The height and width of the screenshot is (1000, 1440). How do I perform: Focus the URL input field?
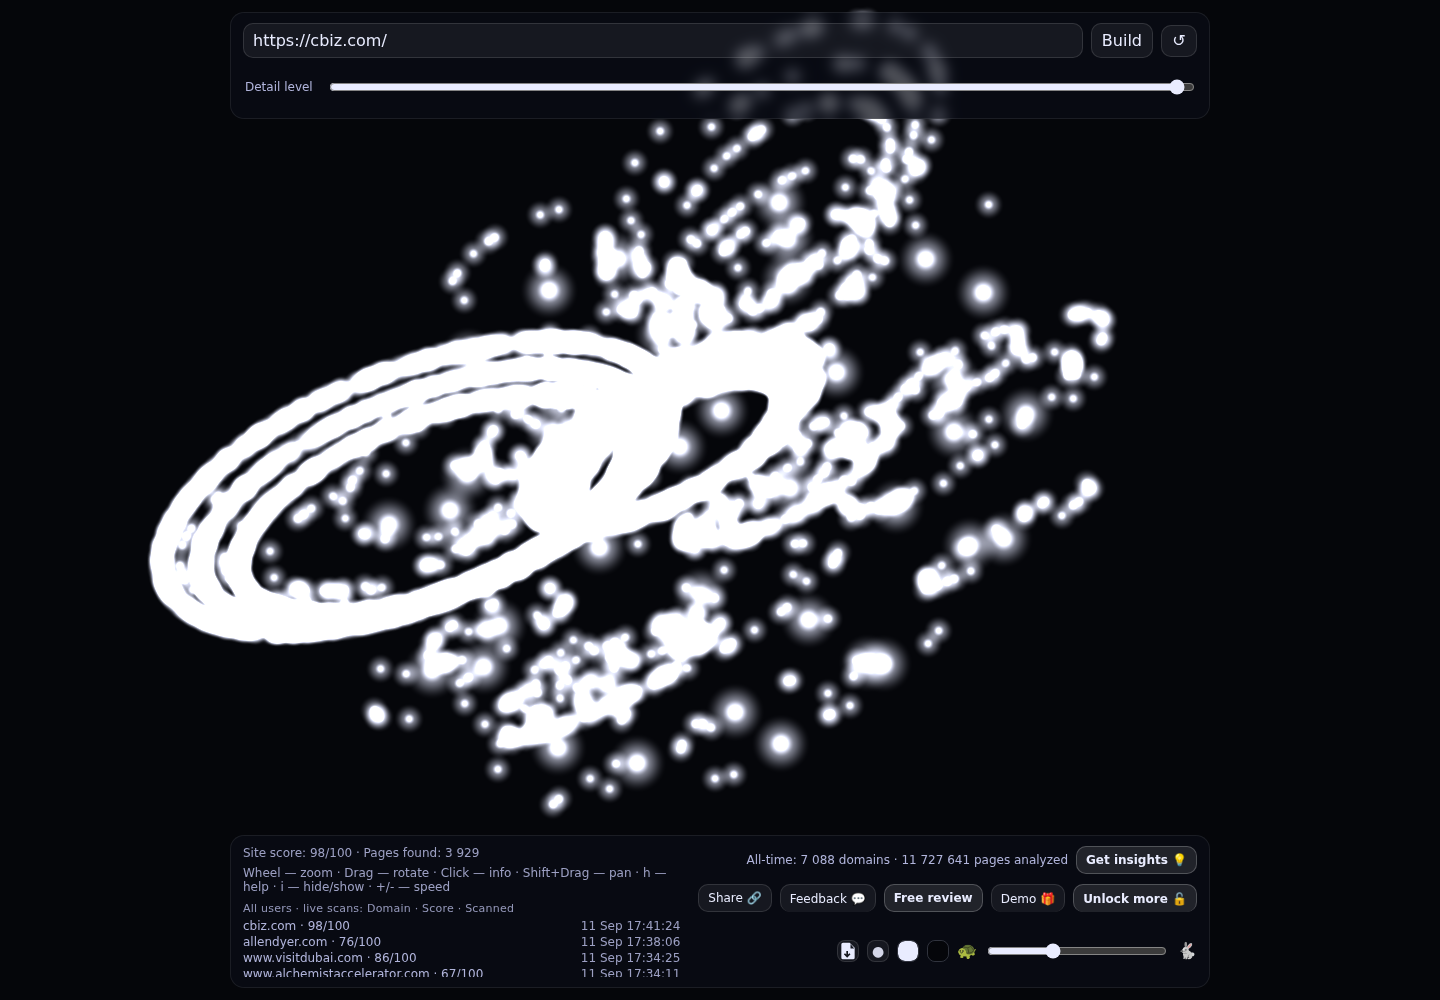tap(663, 41)
